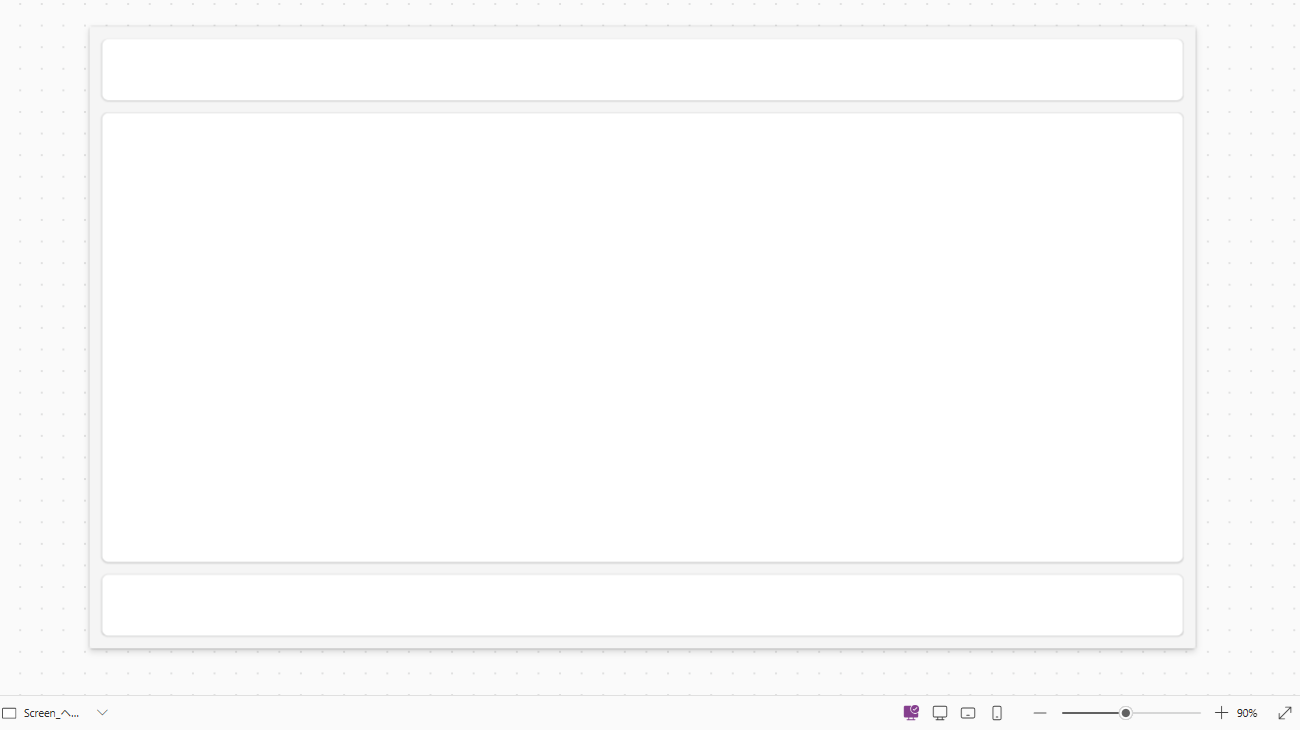Viewport: 1300px width, 730px height.
Task: Click the fit to window arrows icon
Action: [1285, 713]
